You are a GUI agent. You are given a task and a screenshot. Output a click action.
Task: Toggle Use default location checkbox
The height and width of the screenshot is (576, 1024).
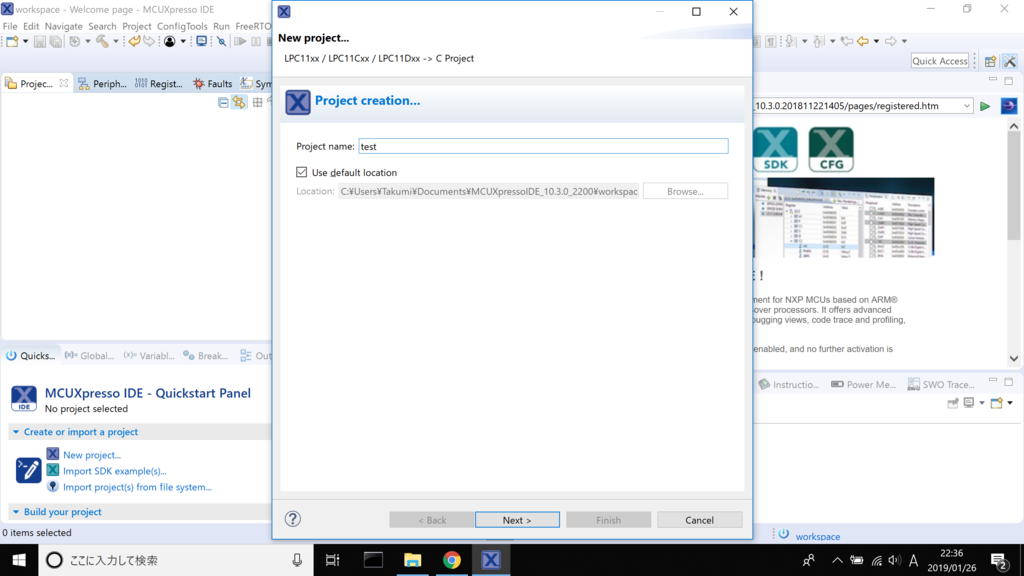point(301,172)
